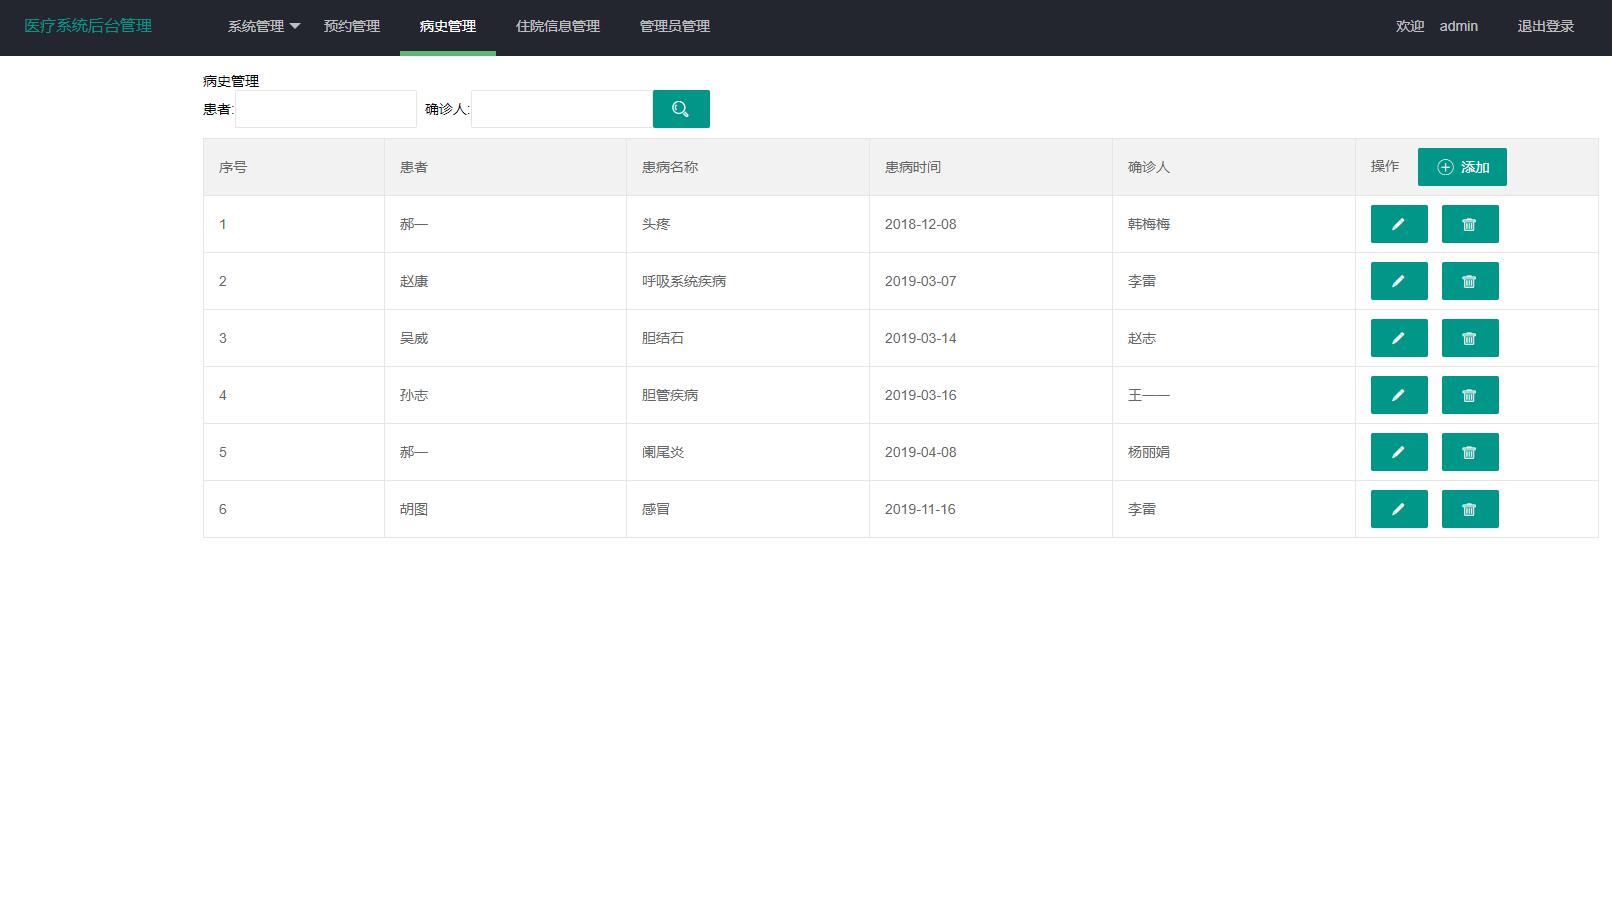This screenshot has width=1612, height=902.
Task: Switch to the 预约管理 tab
Action: point(350,27)
